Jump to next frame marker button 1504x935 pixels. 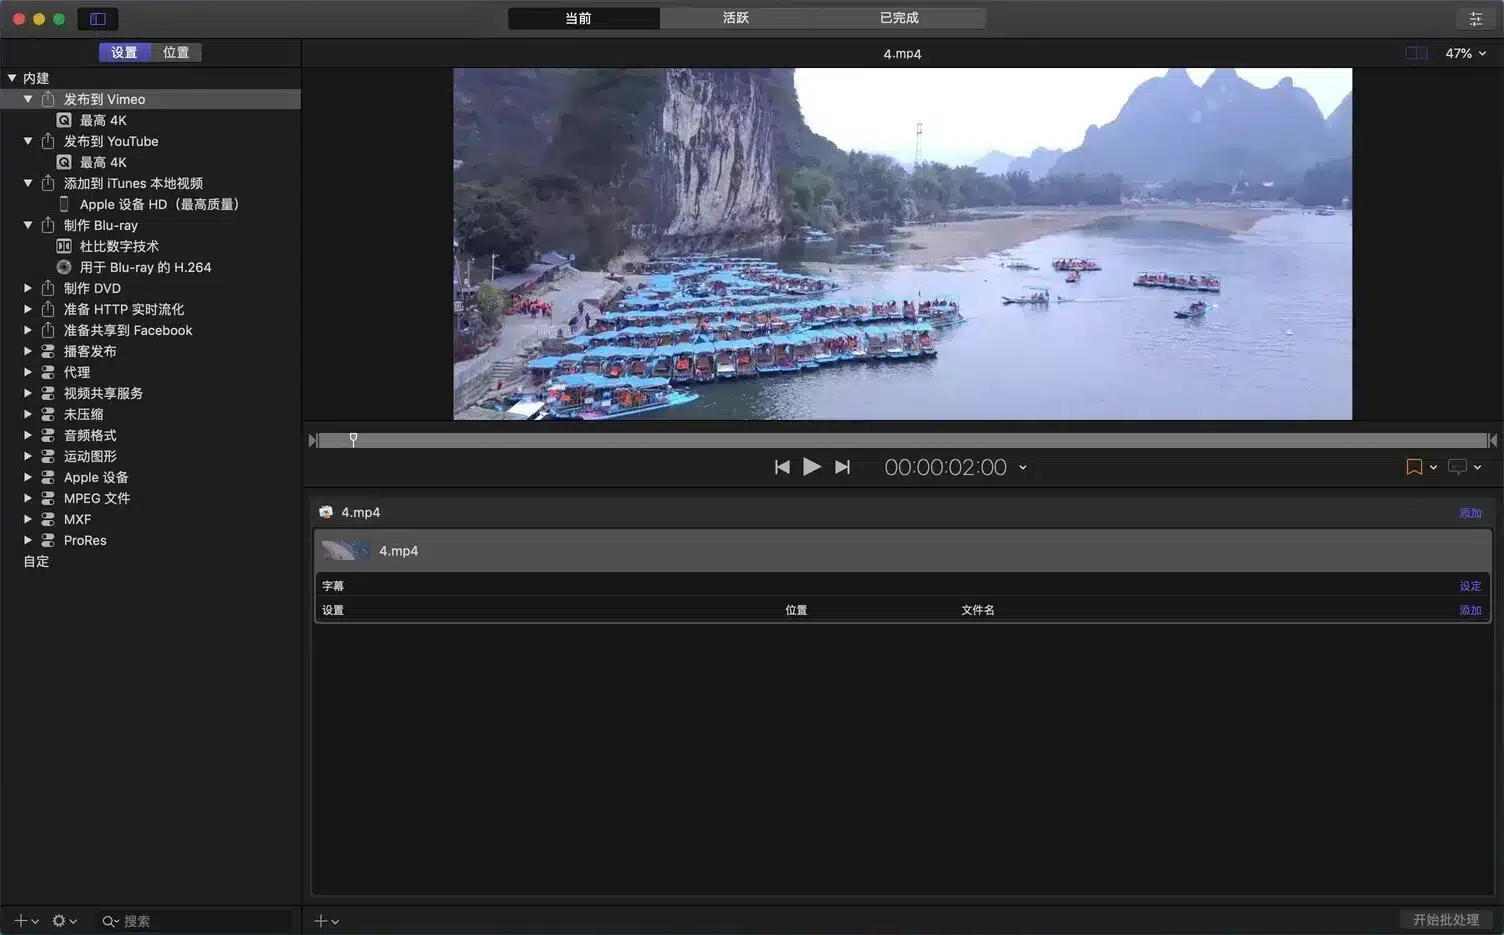[842, 467]
